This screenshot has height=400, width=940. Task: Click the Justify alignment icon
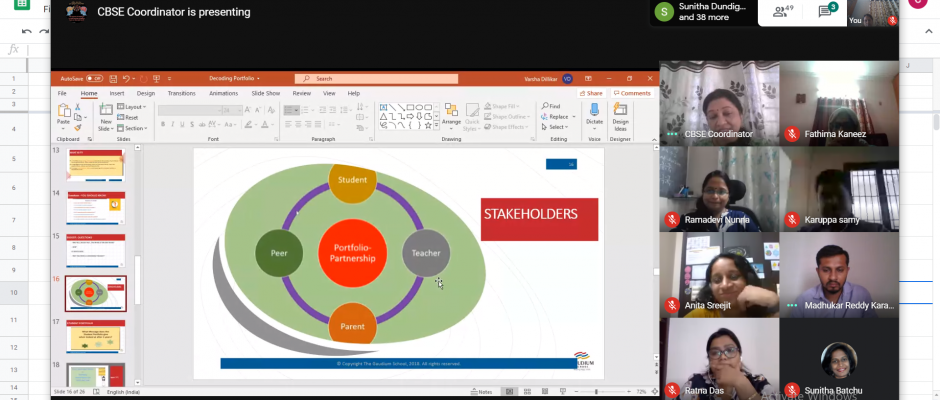(x=318, y=124)
